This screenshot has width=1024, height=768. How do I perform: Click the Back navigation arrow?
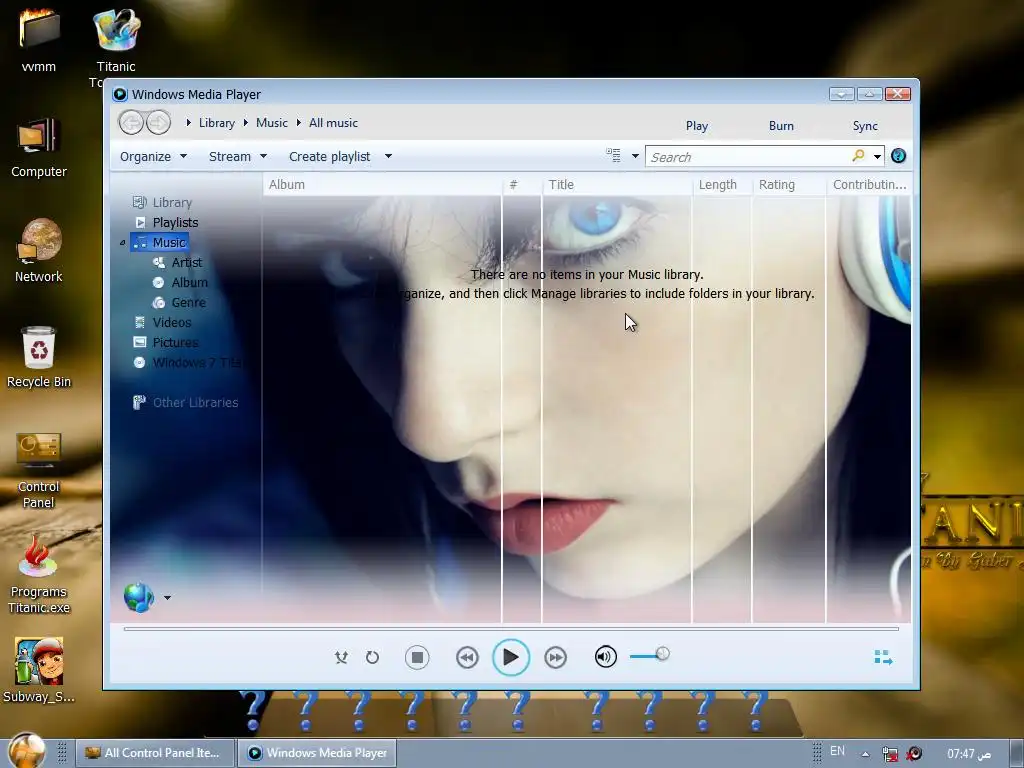tap(131, 122)
